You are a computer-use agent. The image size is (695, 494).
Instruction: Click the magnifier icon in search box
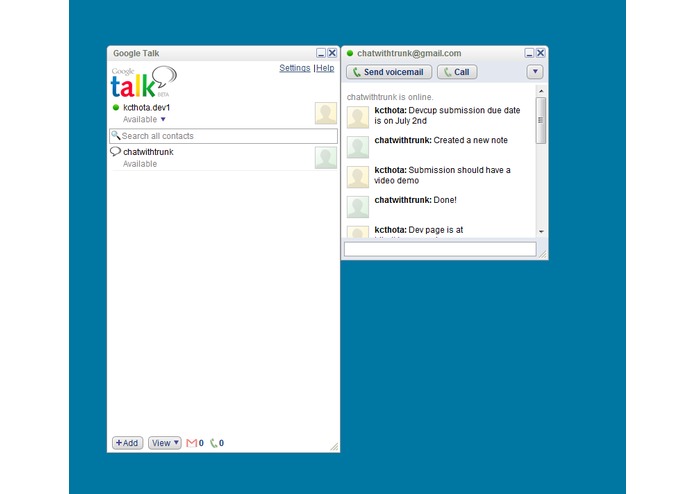click(116, 135)
